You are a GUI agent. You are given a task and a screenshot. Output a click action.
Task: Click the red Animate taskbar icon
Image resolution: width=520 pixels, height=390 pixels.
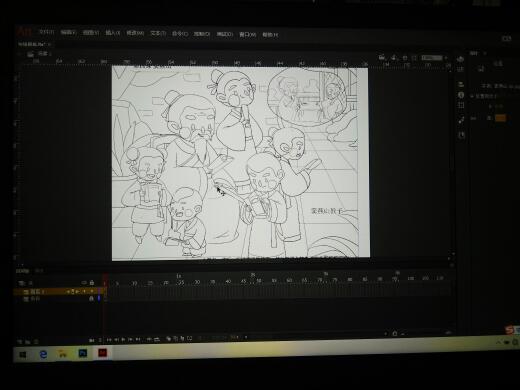[x=102, y=353]
